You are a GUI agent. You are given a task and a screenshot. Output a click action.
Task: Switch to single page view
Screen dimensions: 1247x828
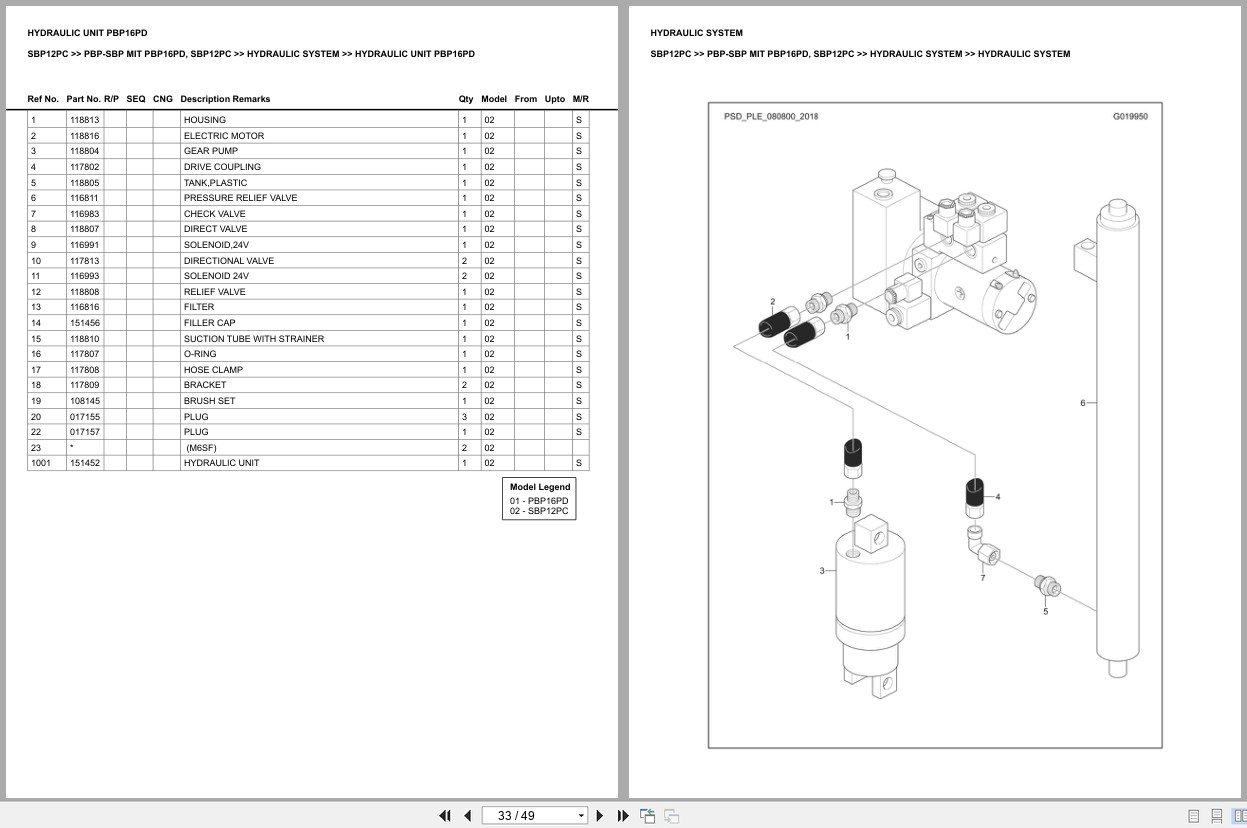[x=1193, y=816]
